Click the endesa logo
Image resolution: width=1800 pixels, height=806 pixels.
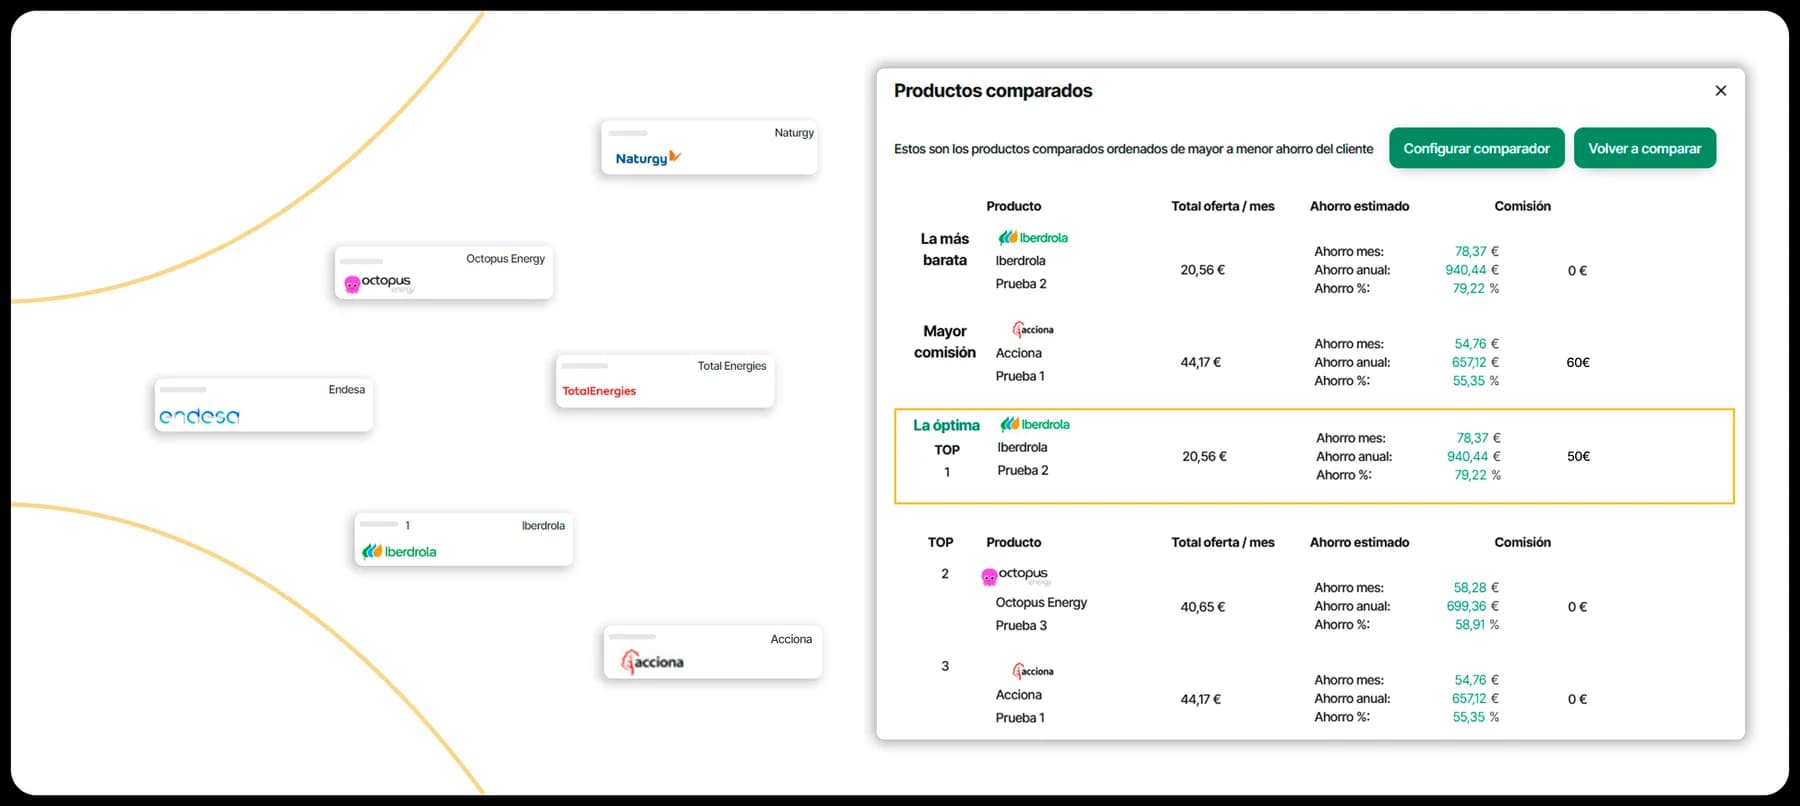(199, 416)
